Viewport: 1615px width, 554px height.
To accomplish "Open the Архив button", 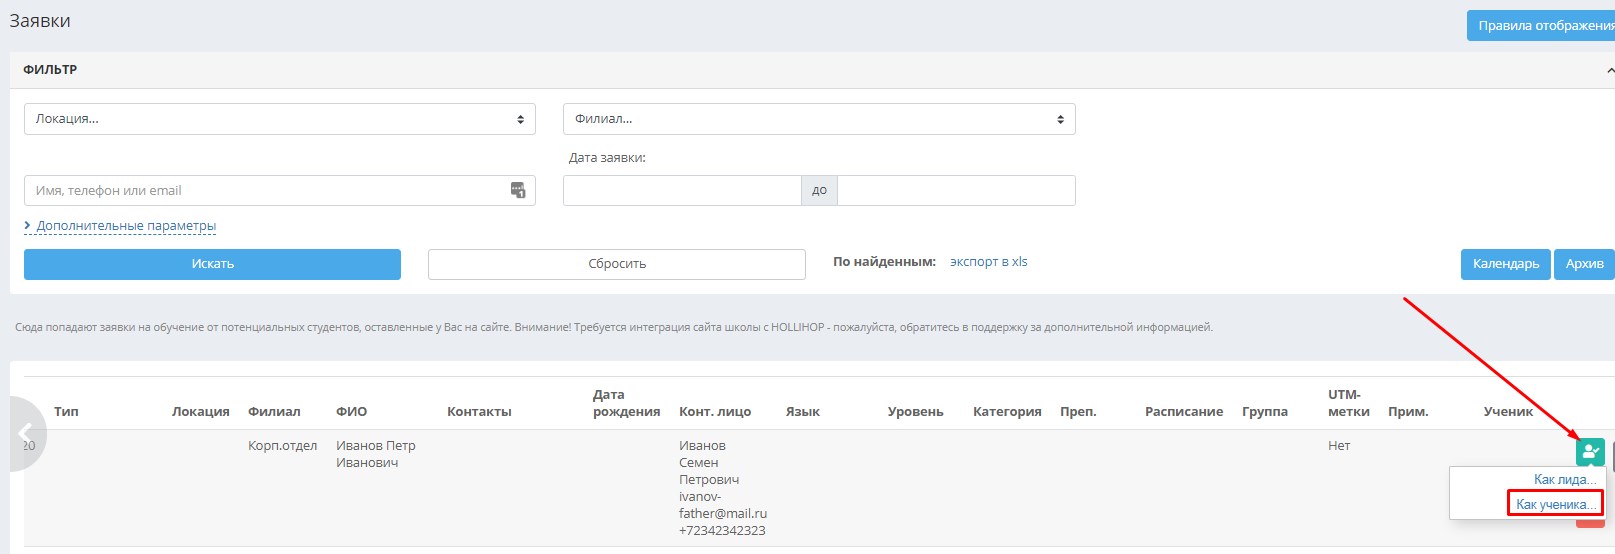I will click(1585, 264).
